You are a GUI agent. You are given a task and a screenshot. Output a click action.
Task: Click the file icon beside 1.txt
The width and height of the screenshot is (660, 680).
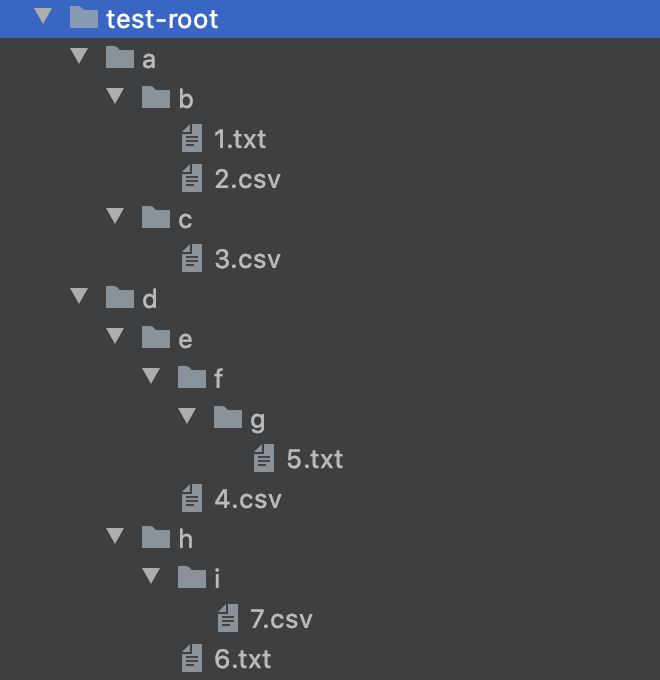coord(192,139)
